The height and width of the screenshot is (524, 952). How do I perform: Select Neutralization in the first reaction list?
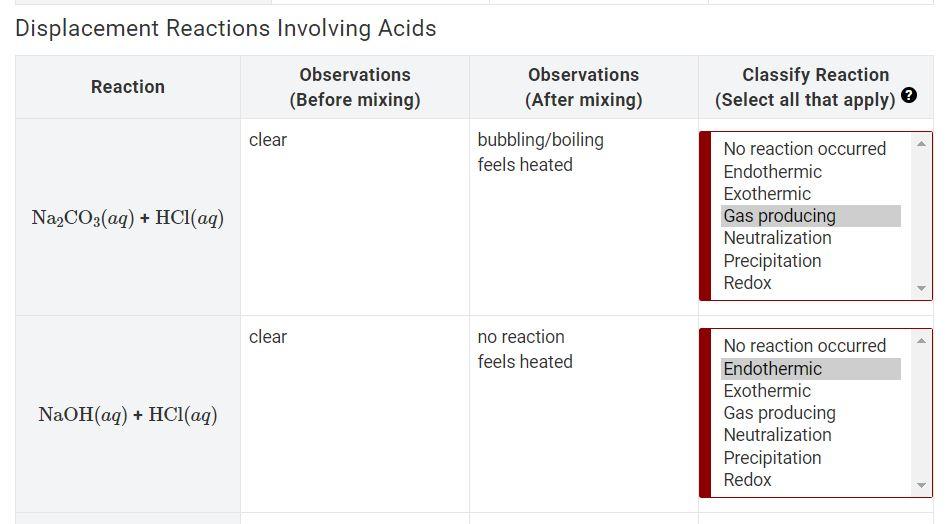click(811, 238)
